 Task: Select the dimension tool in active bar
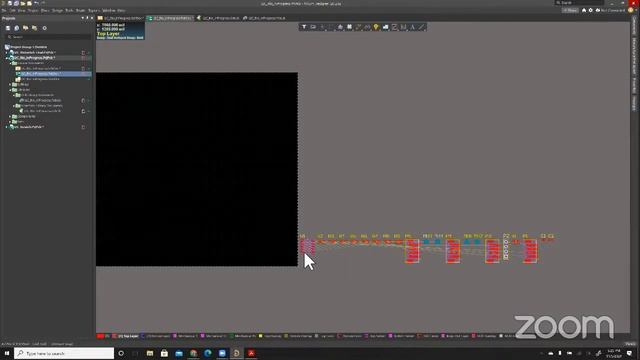tap(403, 27)
